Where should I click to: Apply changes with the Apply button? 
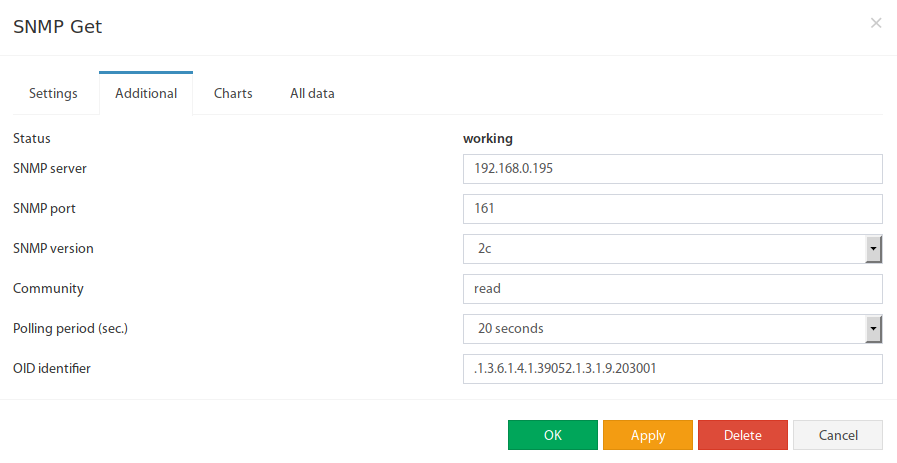tap(648, 435)
